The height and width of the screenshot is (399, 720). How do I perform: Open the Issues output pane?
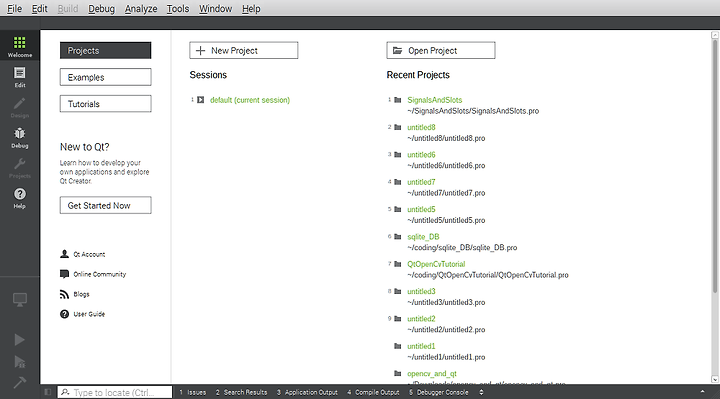tap(193, 392)
